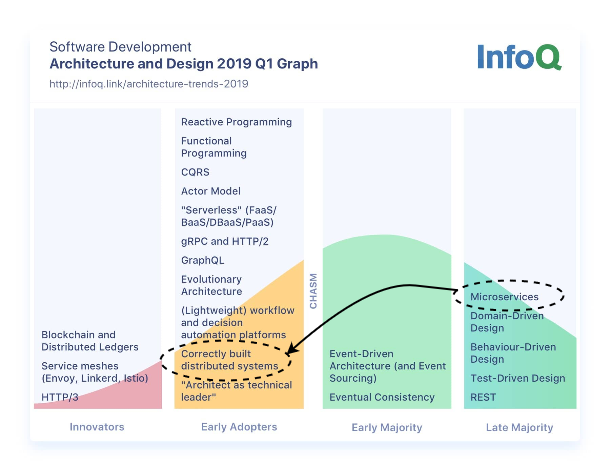Click the circled Microservices item
This screenshot has width=611, height=464.
504,297
